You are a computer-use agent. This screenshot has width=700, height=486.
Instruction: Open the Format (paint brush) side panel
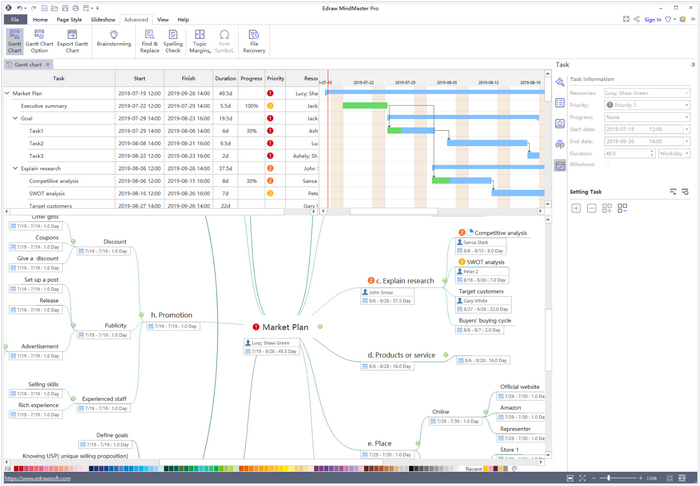point(560,82)
